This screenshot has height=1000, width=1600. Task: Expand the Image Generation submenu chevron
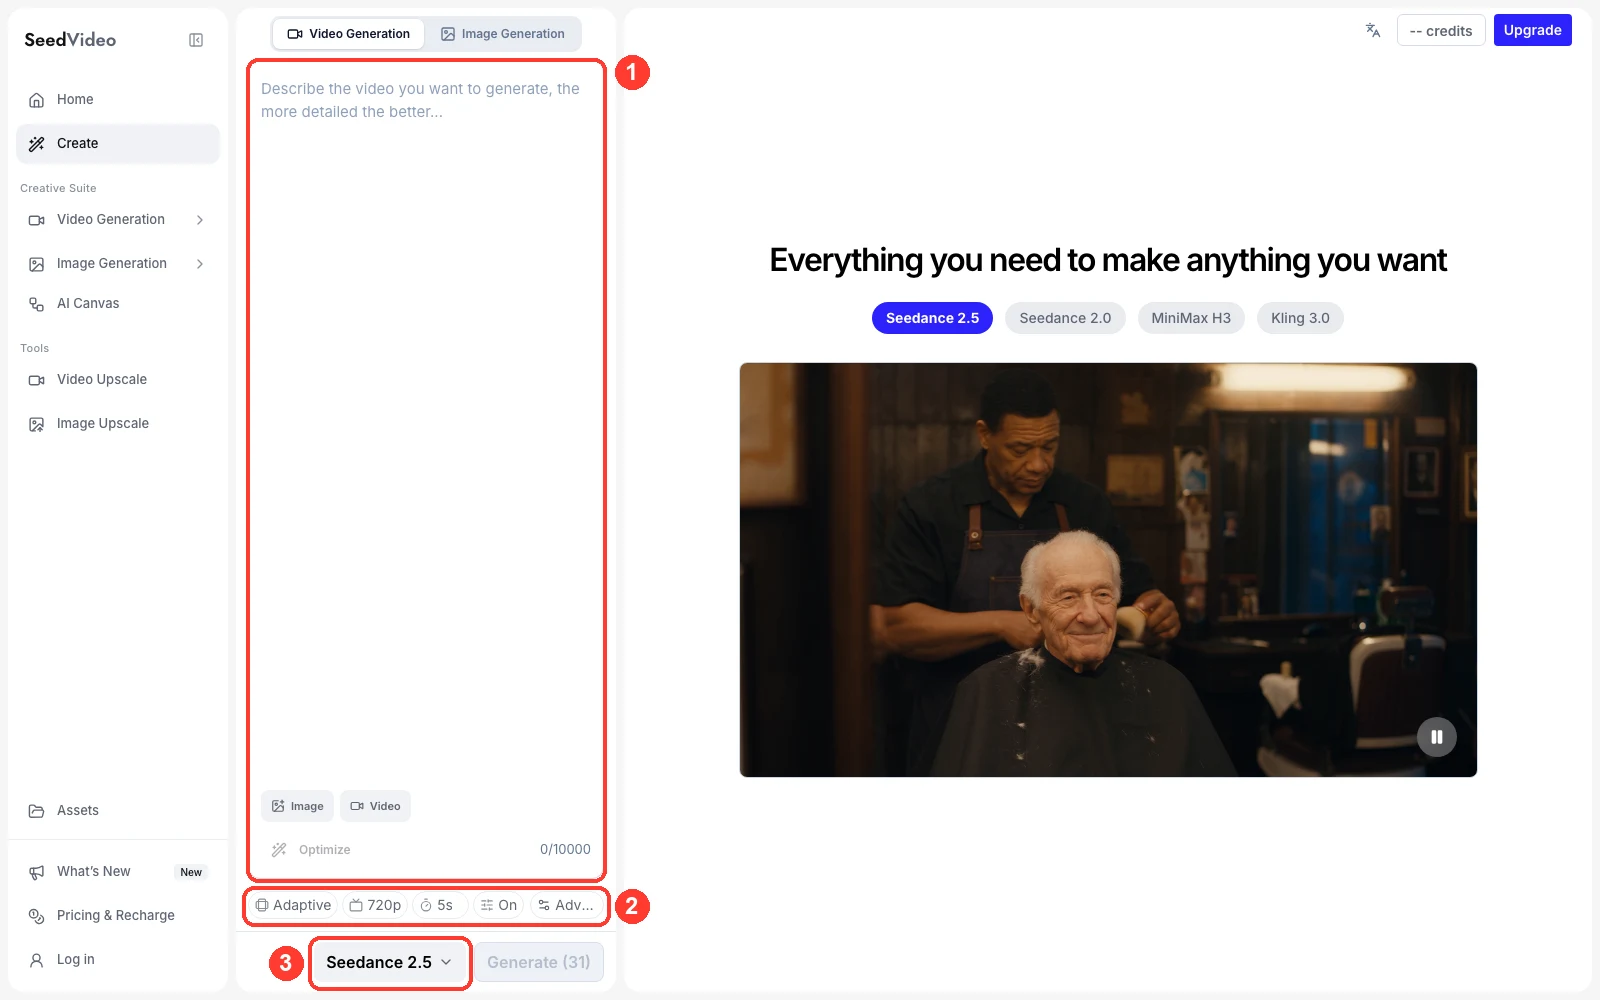200,264
